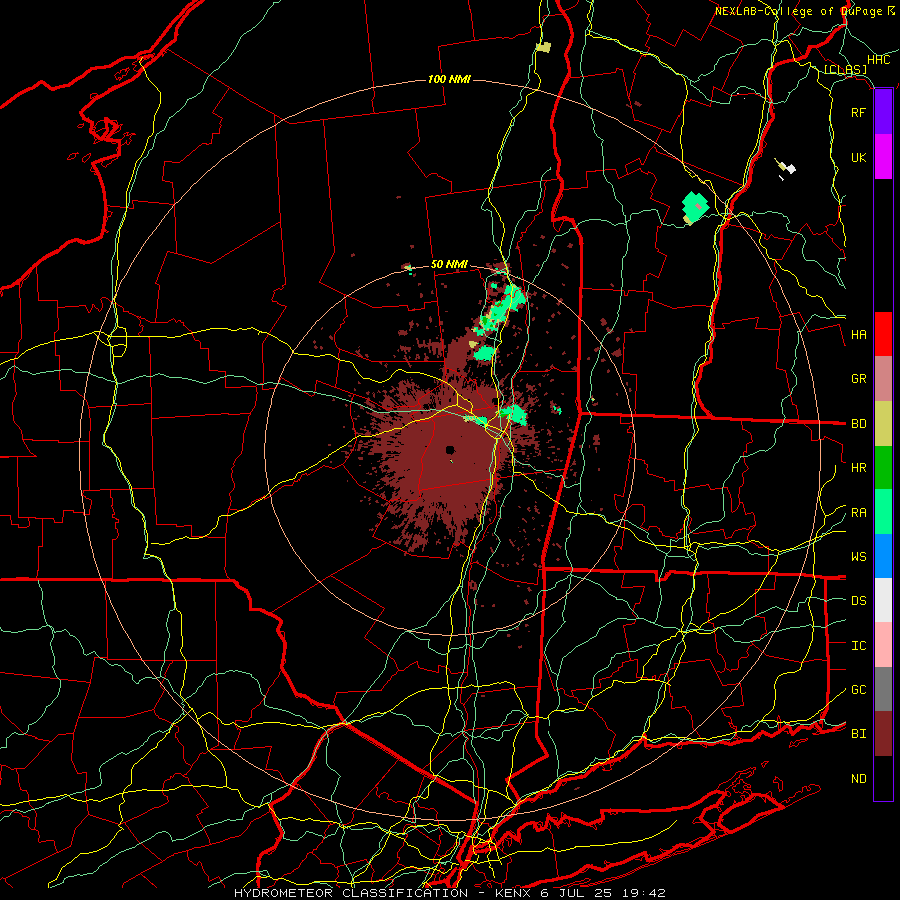900x900 pixels.
Task: Click the yellow big drops echo at top
Action: pyautogui.click(x=543, y=47)
